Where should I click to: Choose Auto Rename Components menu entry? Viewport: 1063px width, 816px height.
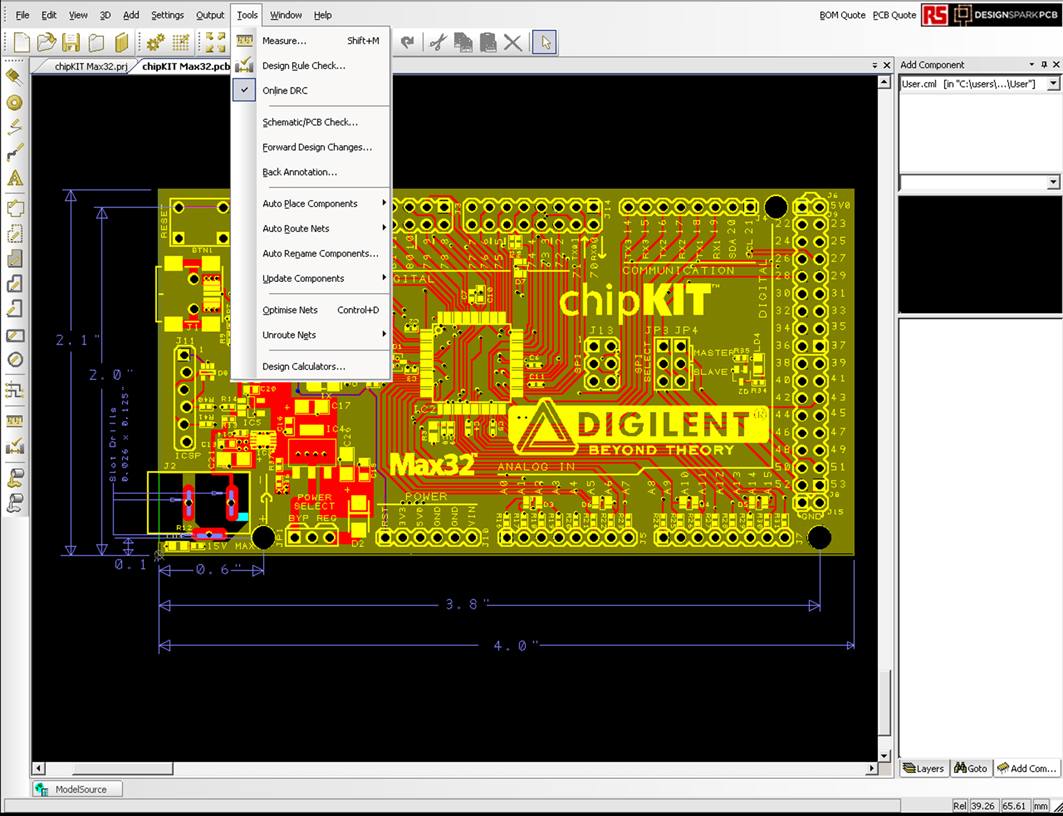[311, 253]
